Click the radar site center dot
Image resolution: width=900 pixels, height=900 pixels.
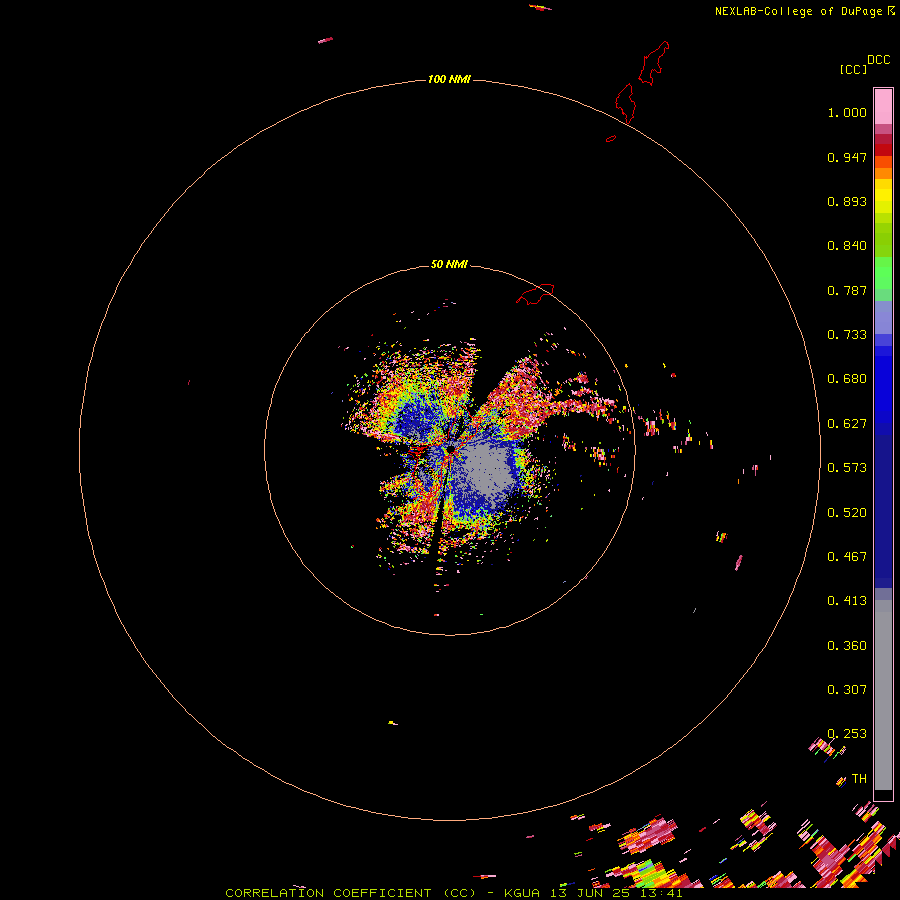point(451,449)
